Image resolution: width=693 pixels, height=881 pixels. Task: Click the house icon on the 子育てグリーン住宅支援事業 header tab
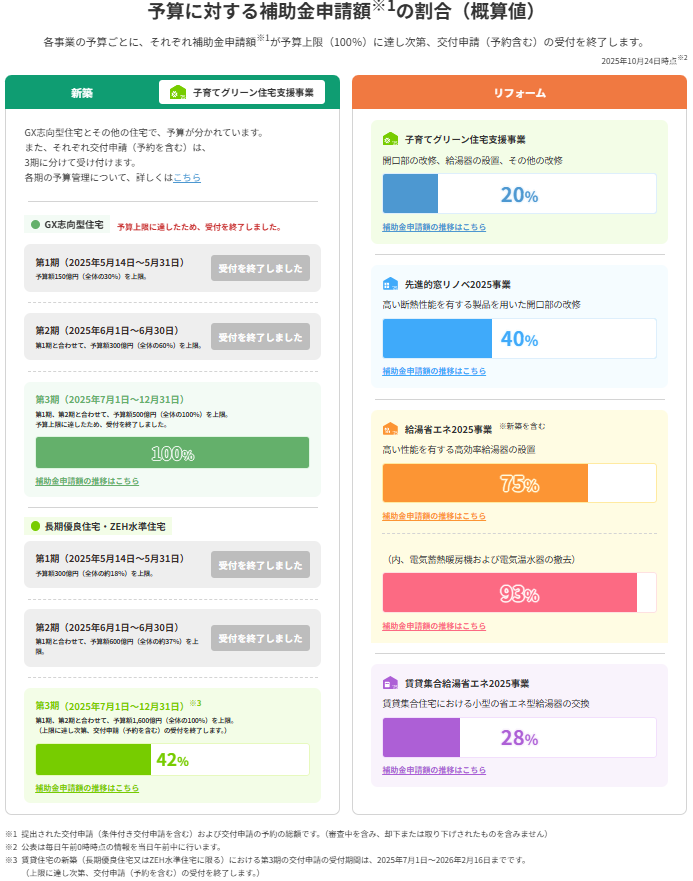(178, 93)
